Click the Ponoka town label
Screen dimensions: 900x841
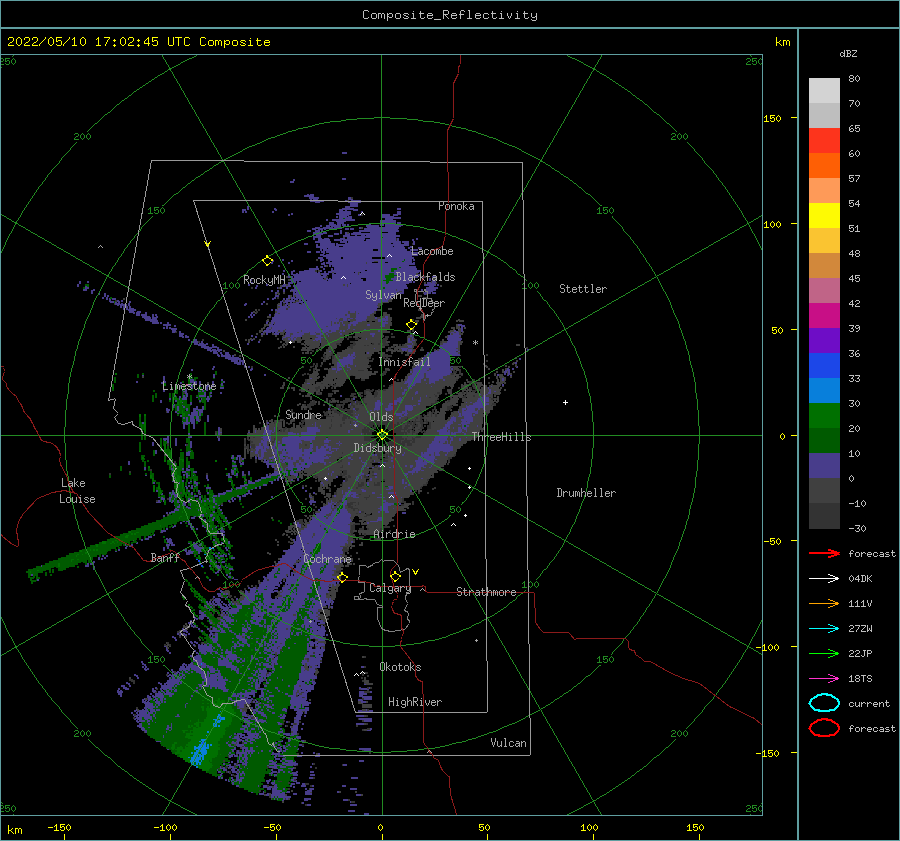(456, 206)
